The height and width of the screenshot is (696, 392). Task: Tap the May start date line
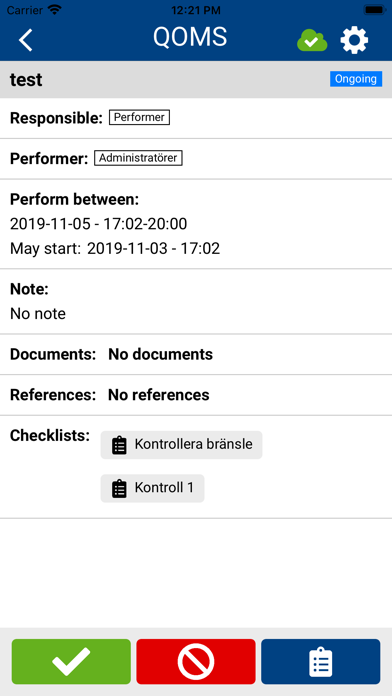[x=115, y=249]
